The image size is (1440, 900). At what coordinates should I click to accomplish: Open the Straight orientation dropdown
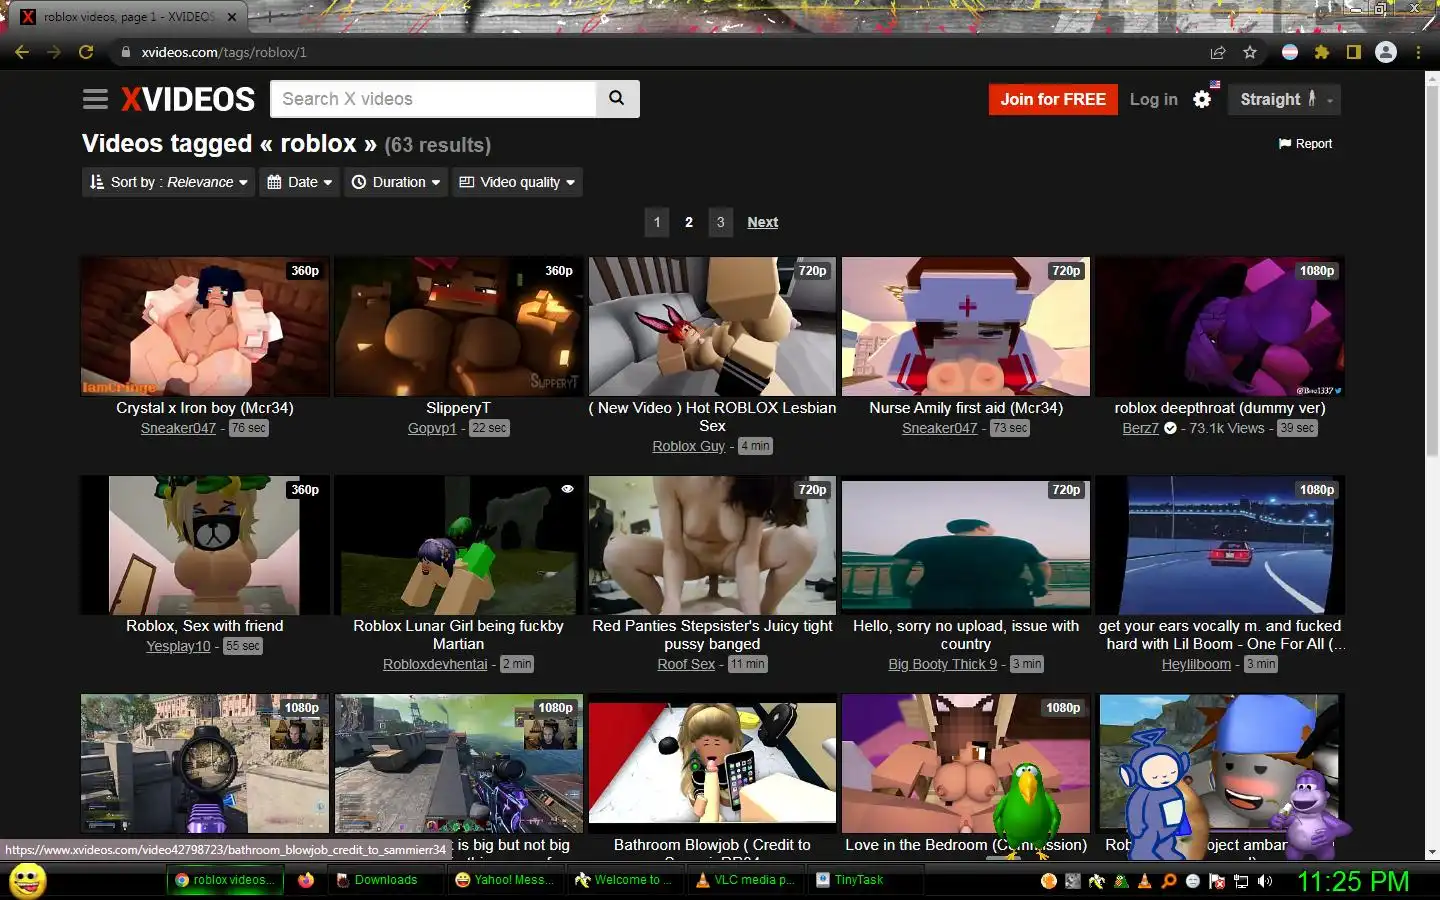pos(1284,99)
